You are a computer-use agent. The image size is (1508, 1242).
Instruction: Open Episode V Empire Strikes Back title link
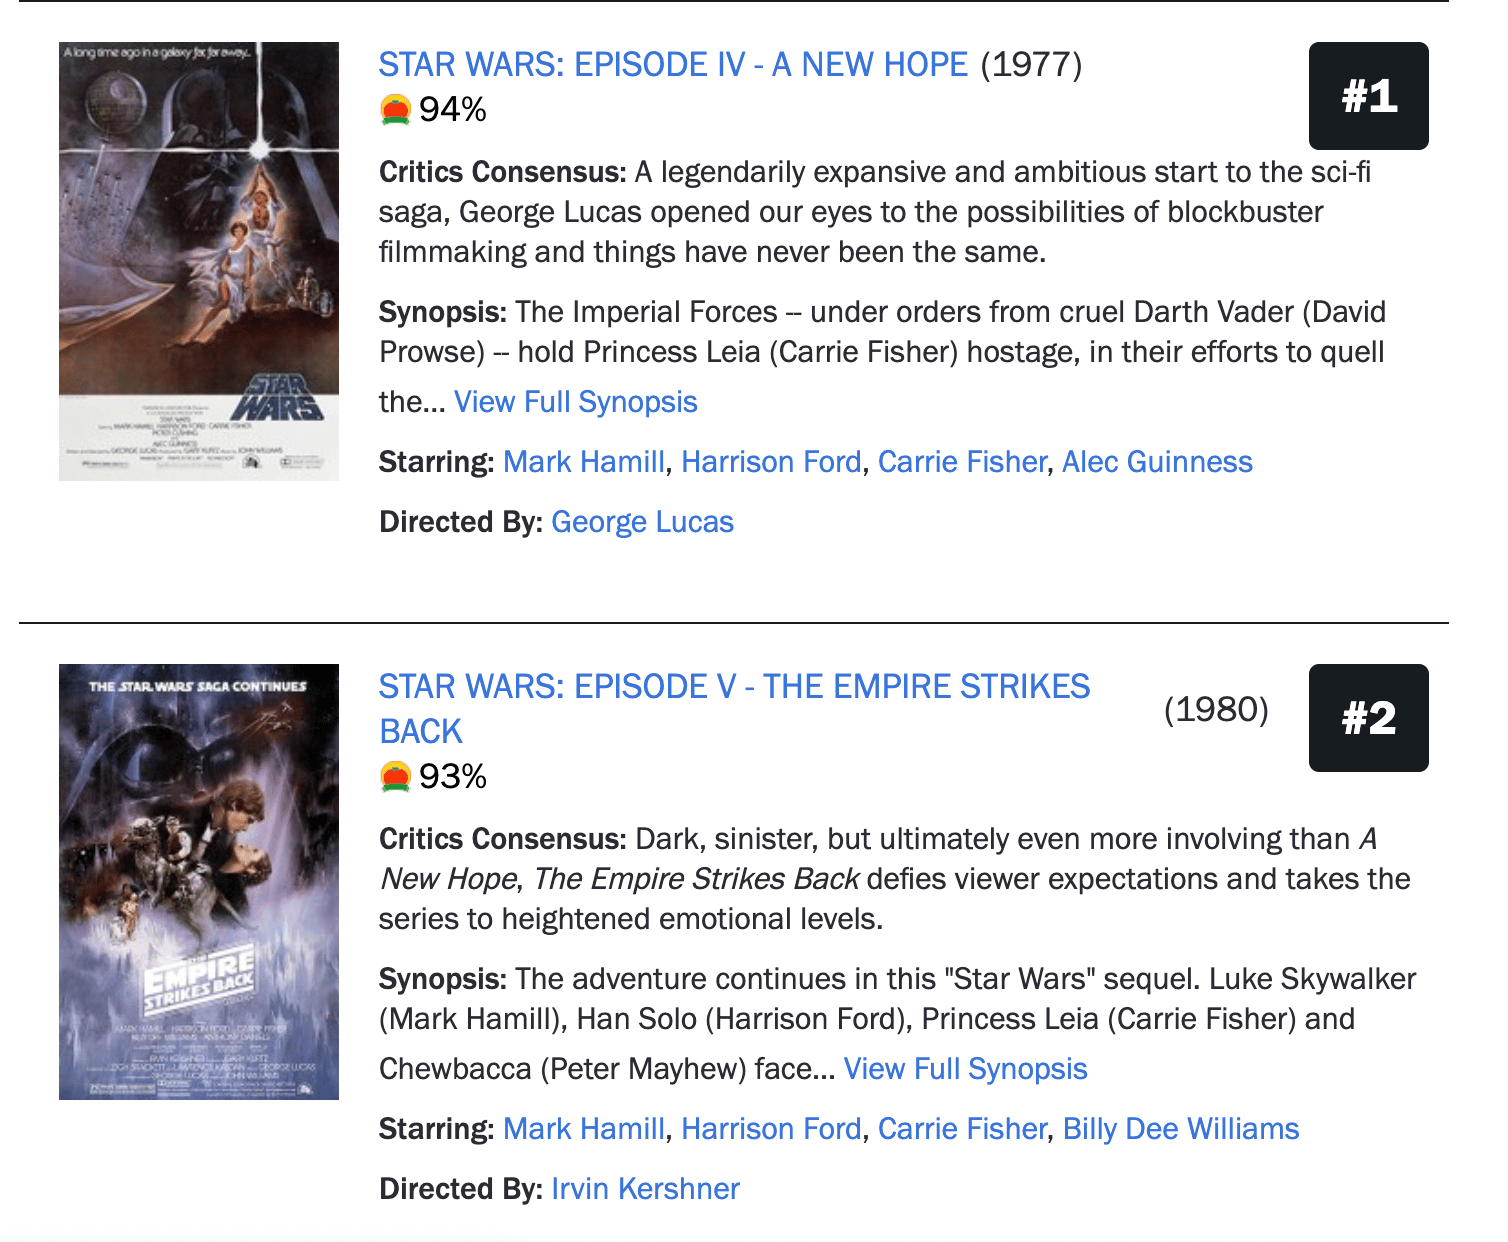point(734,709)
